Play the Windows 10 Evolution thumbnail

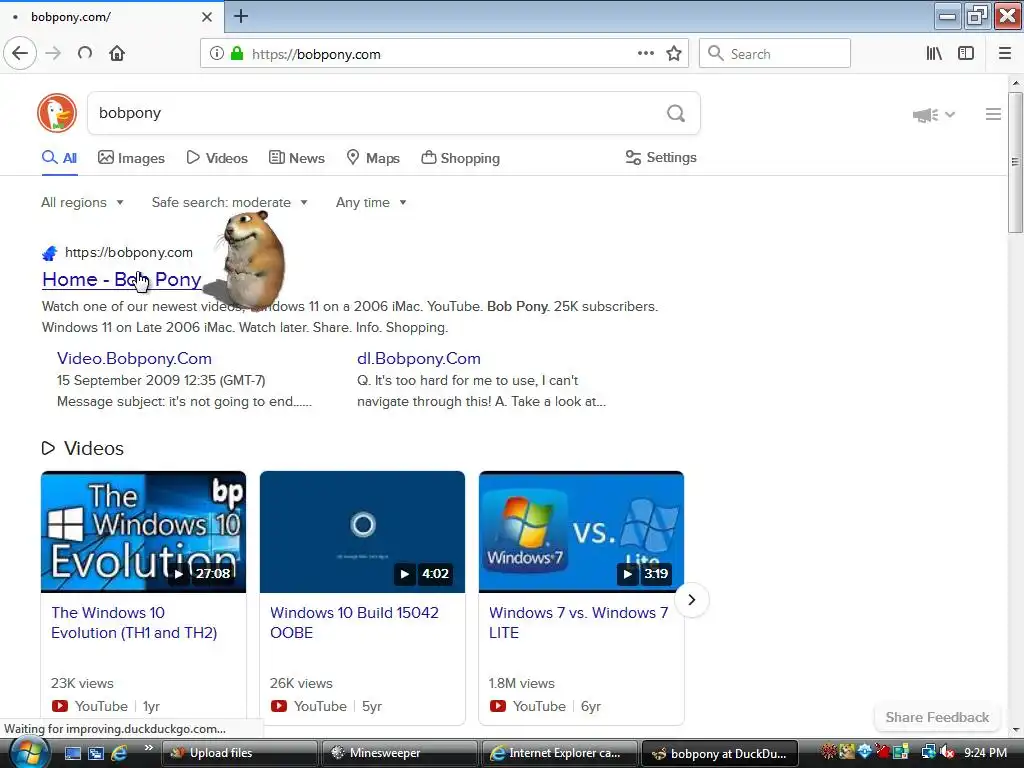(143, 532)
